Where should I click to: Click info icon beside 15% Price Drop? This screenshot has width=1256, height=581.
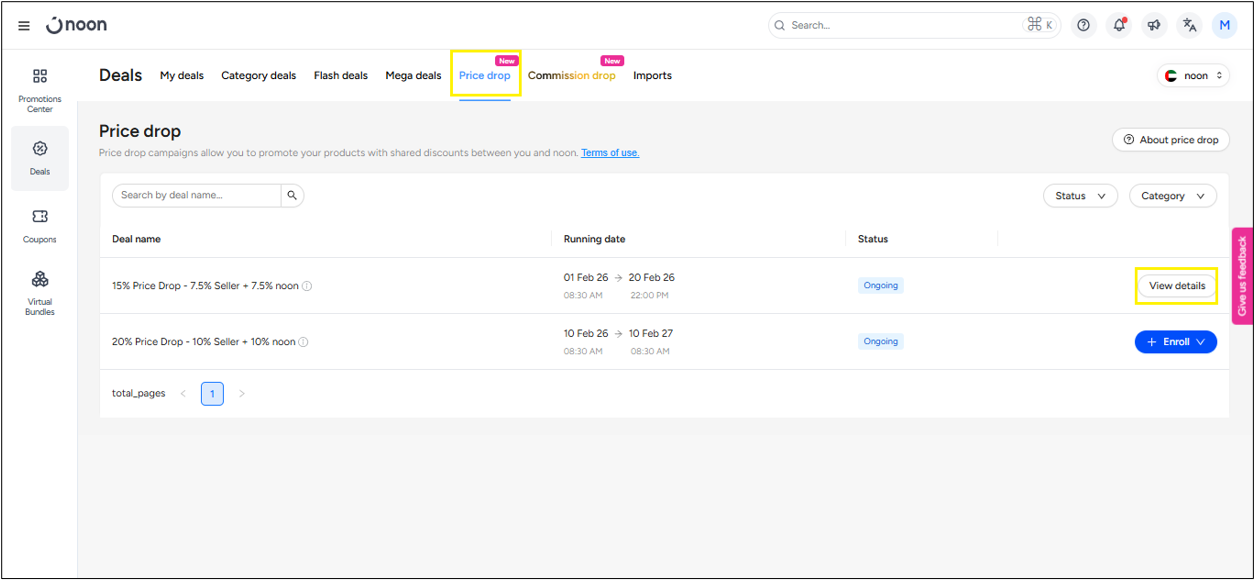[x=307, y=286]
